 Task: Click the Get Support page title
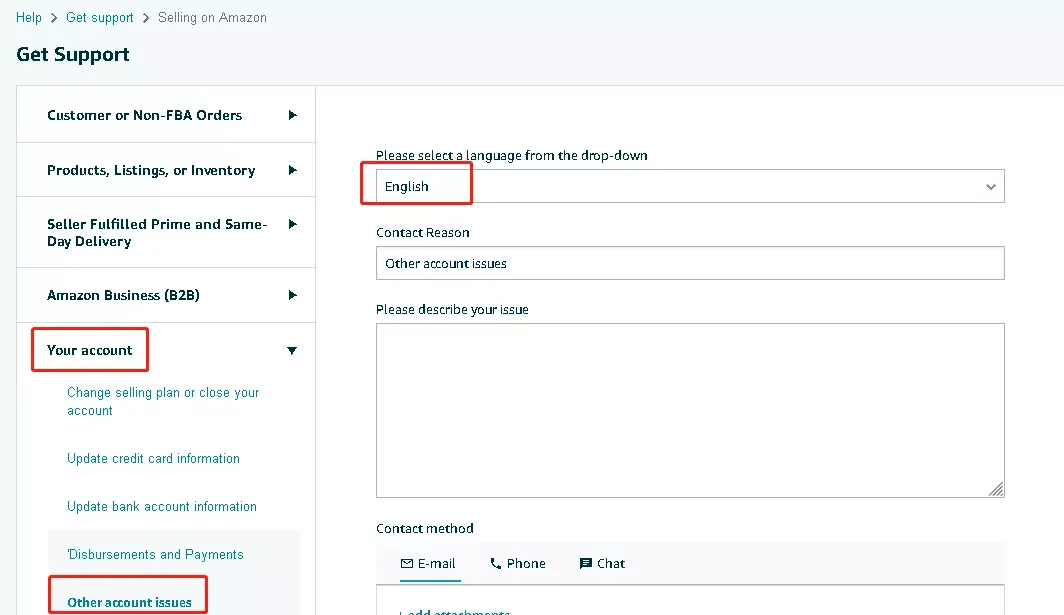pyautogui.click(x=73, y=54)
